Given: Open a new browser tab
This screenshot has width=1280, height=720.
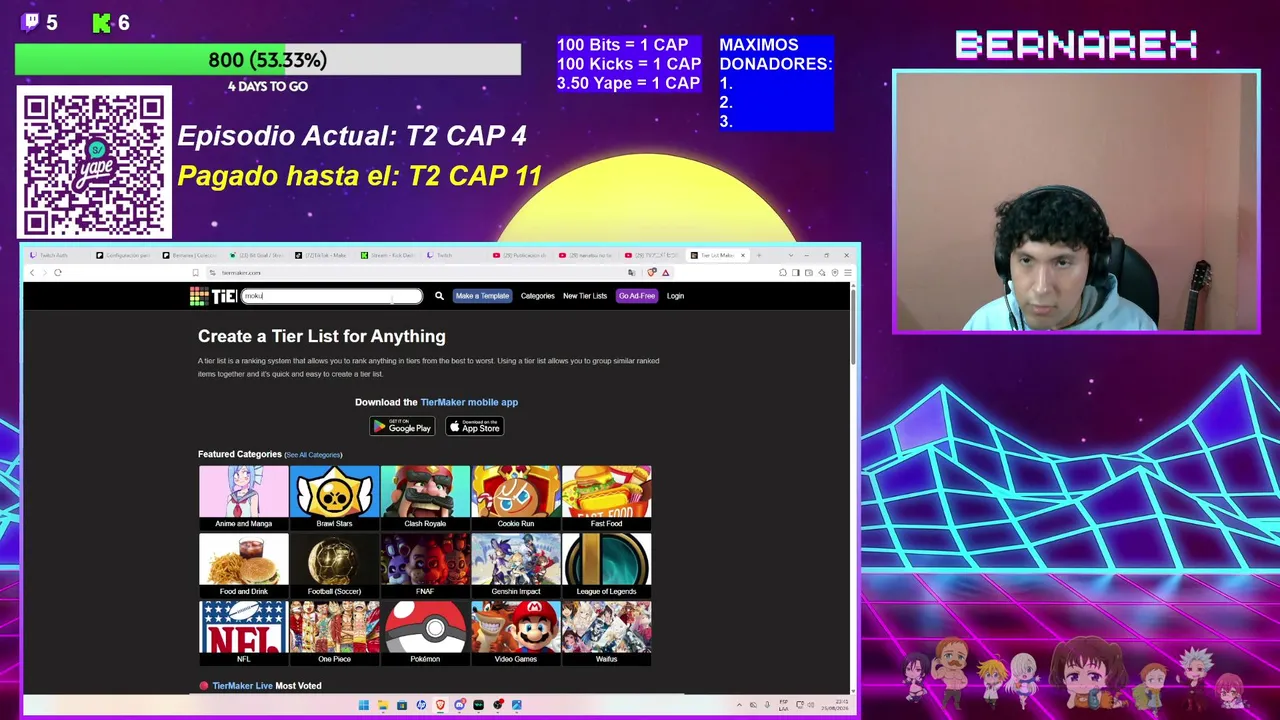Looking at the screenshot, I should click(759, 255).
